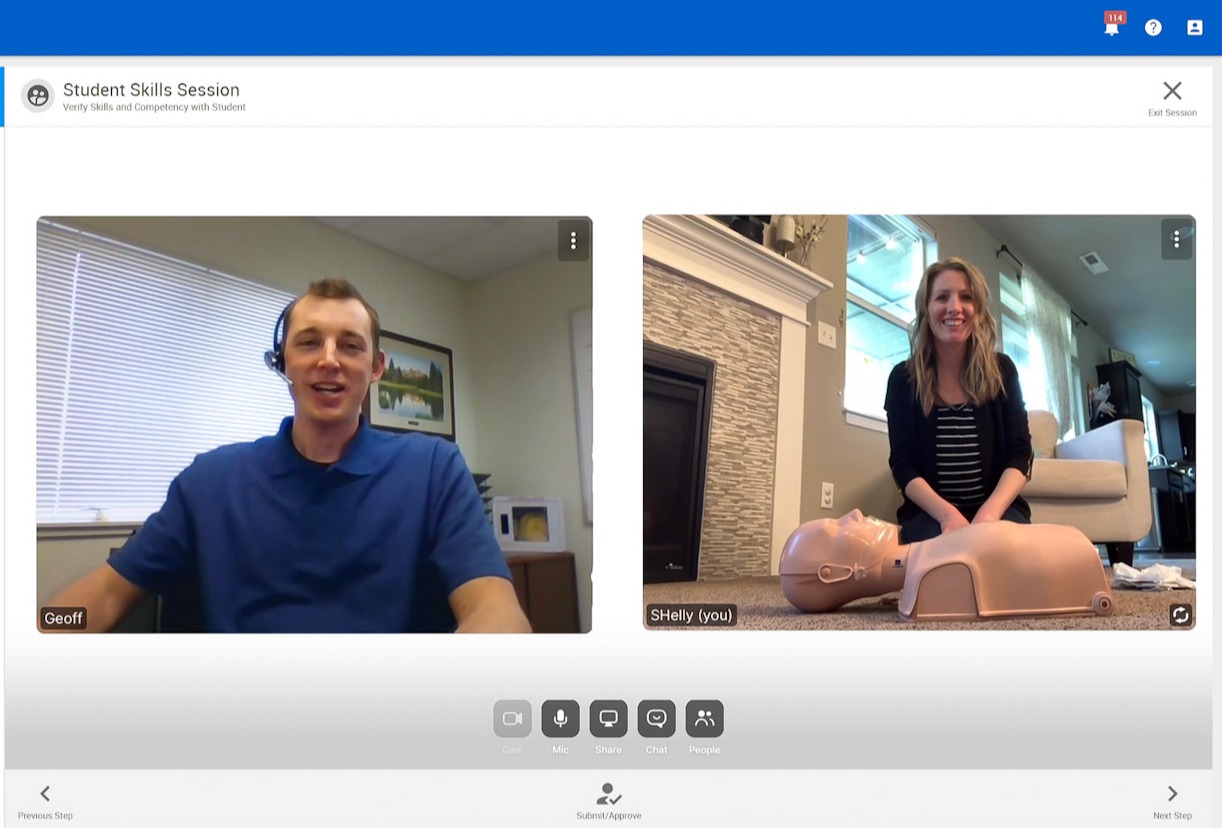The image size is (1222, 828).
Task: Open the user account profile icon
Action: [1194, 28]
